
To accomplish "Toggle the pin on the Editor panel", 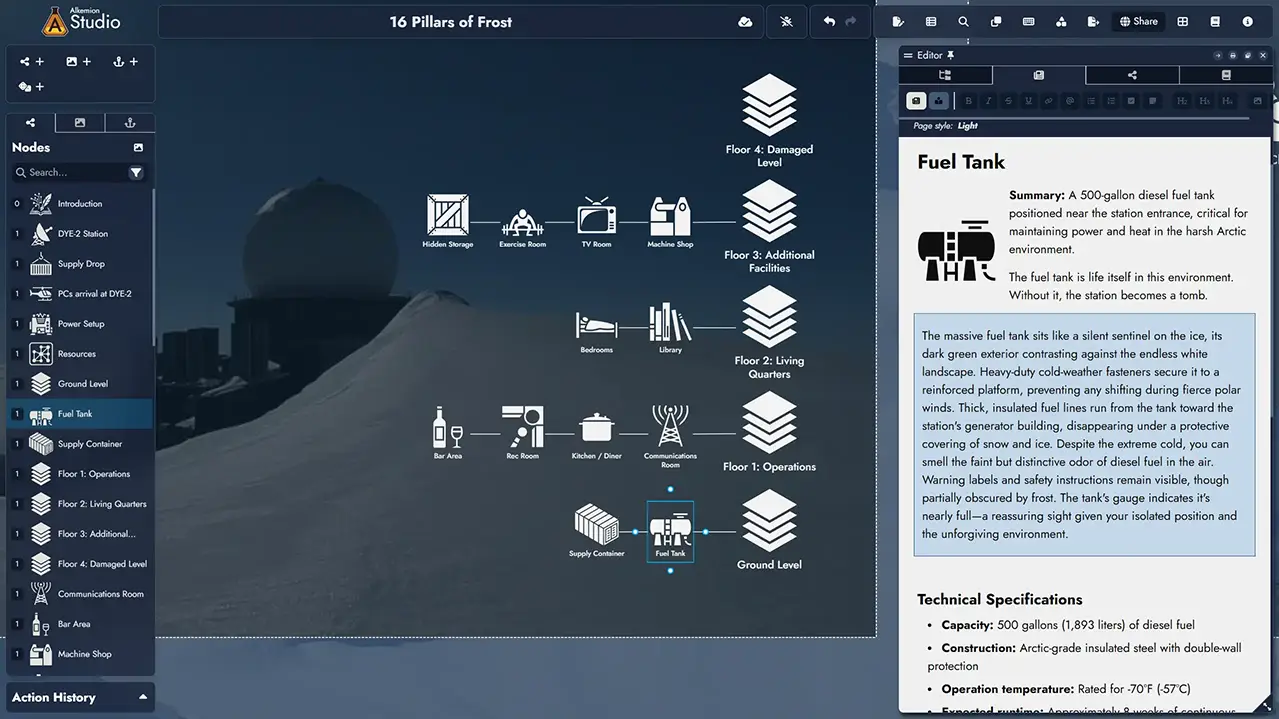I will 951,55.
